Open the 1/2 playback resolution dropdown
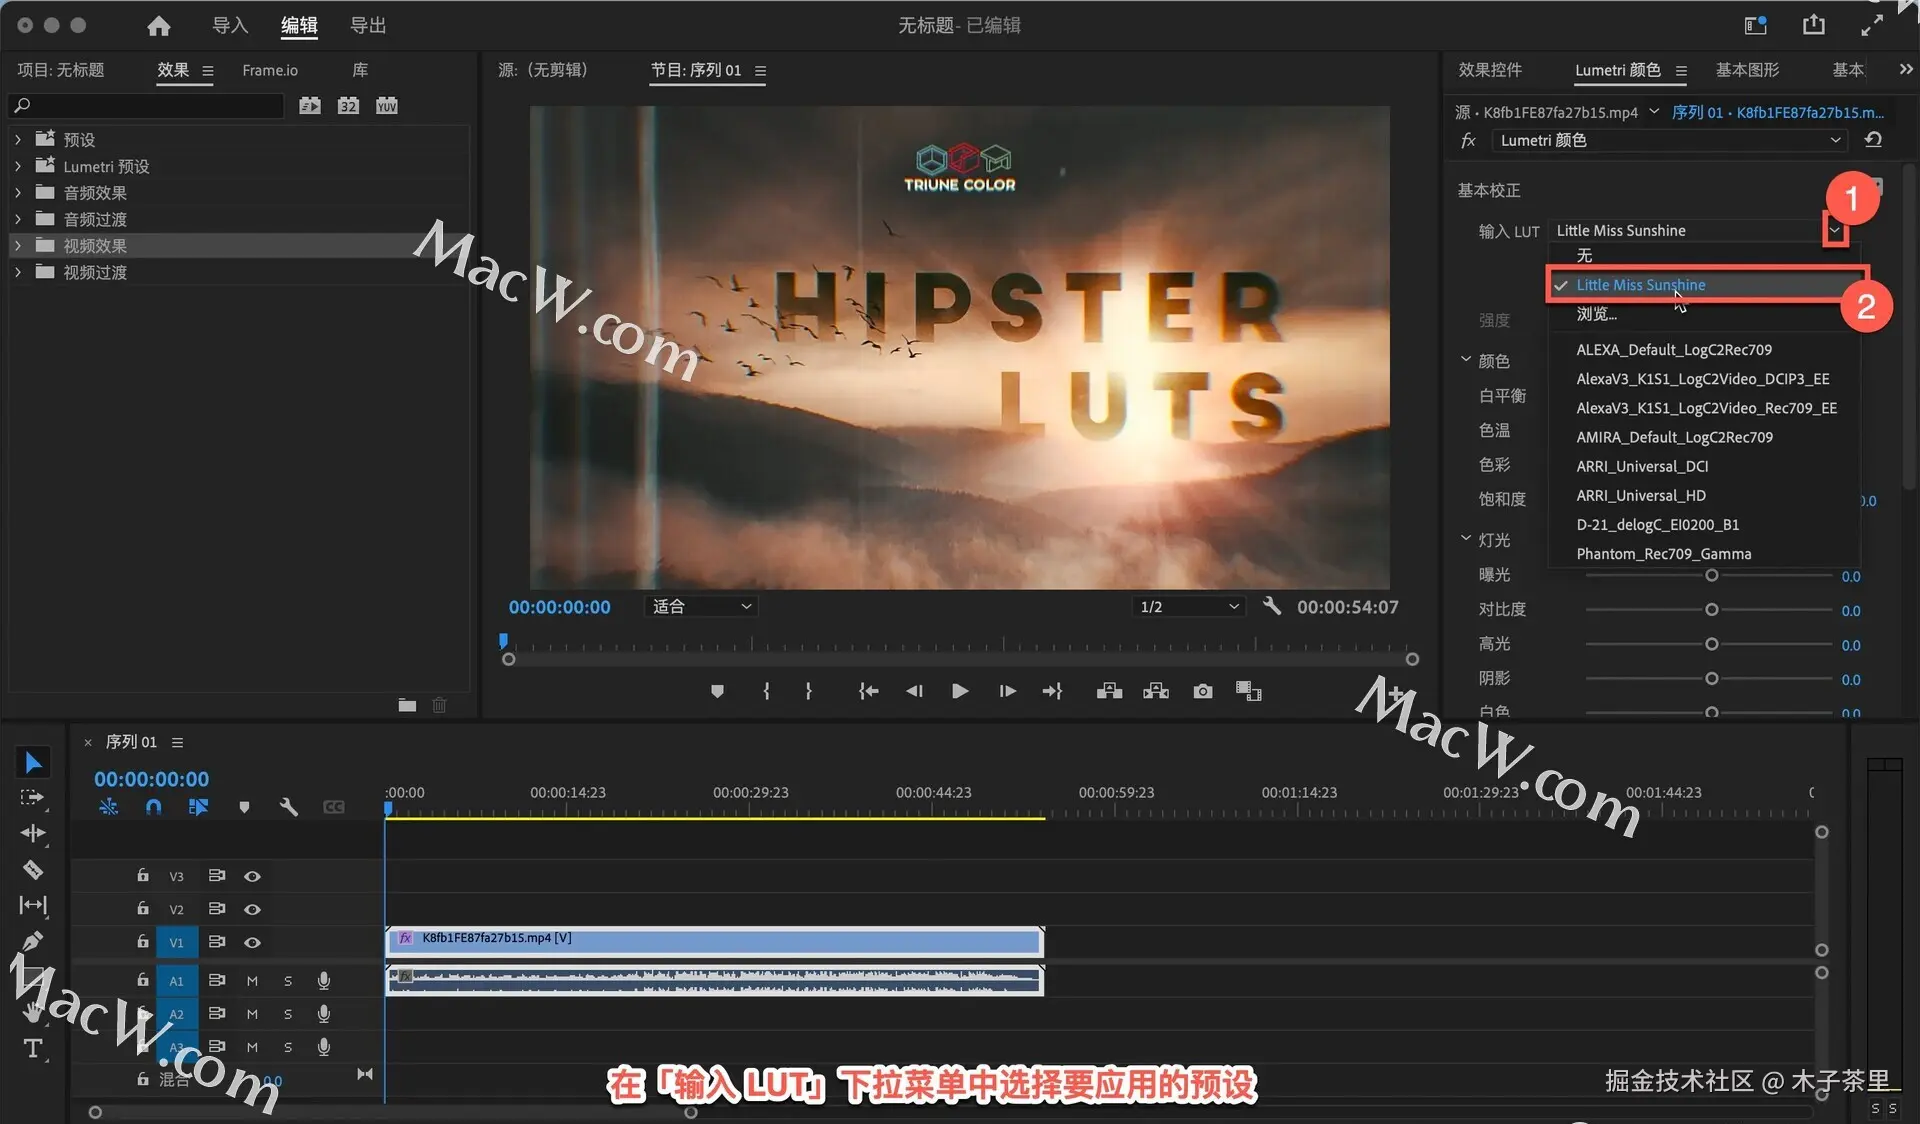The width and height of the screenshot is (1920, 1124). 1190,606
